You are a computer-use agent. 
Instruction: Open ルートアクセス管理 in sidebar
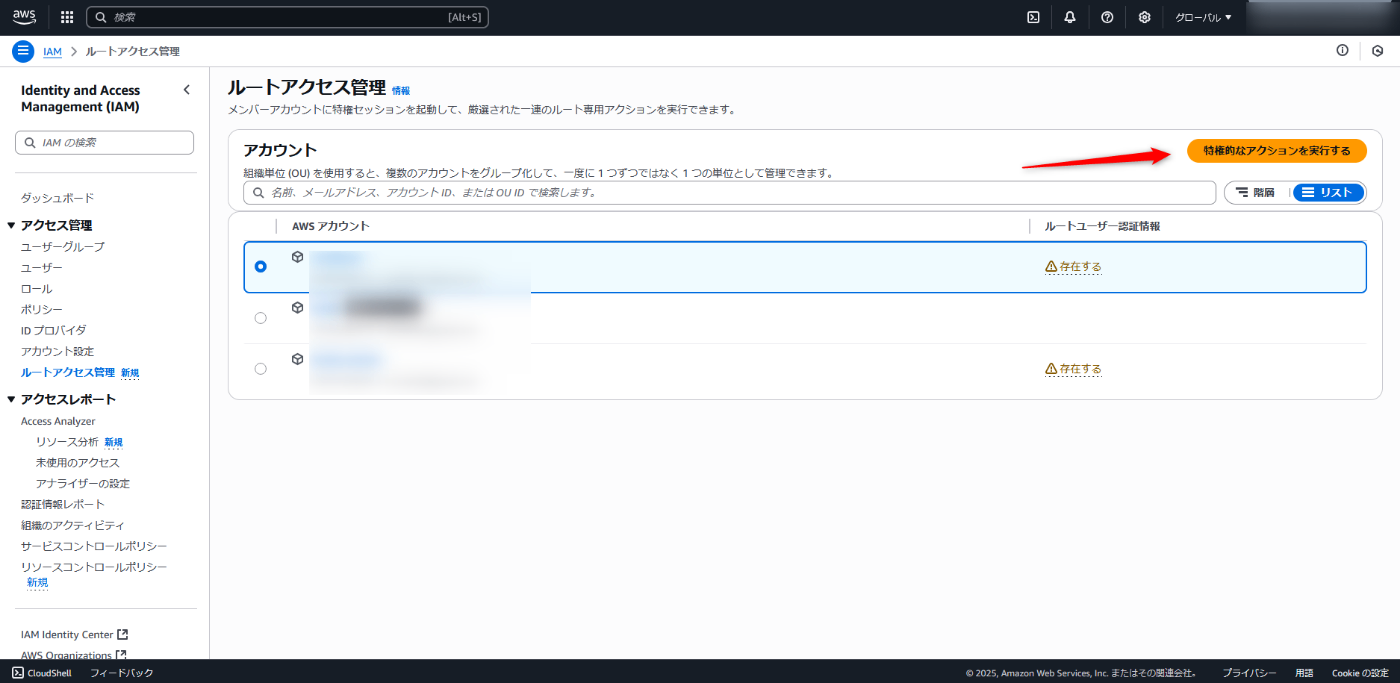68,372
